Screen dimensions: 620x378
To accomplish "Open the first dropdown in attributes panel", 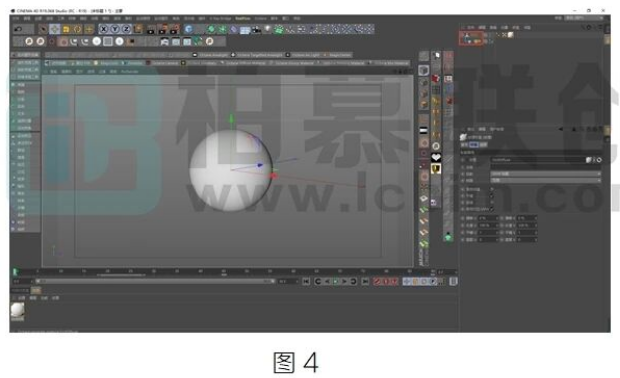I will click(x=546, y=174).
